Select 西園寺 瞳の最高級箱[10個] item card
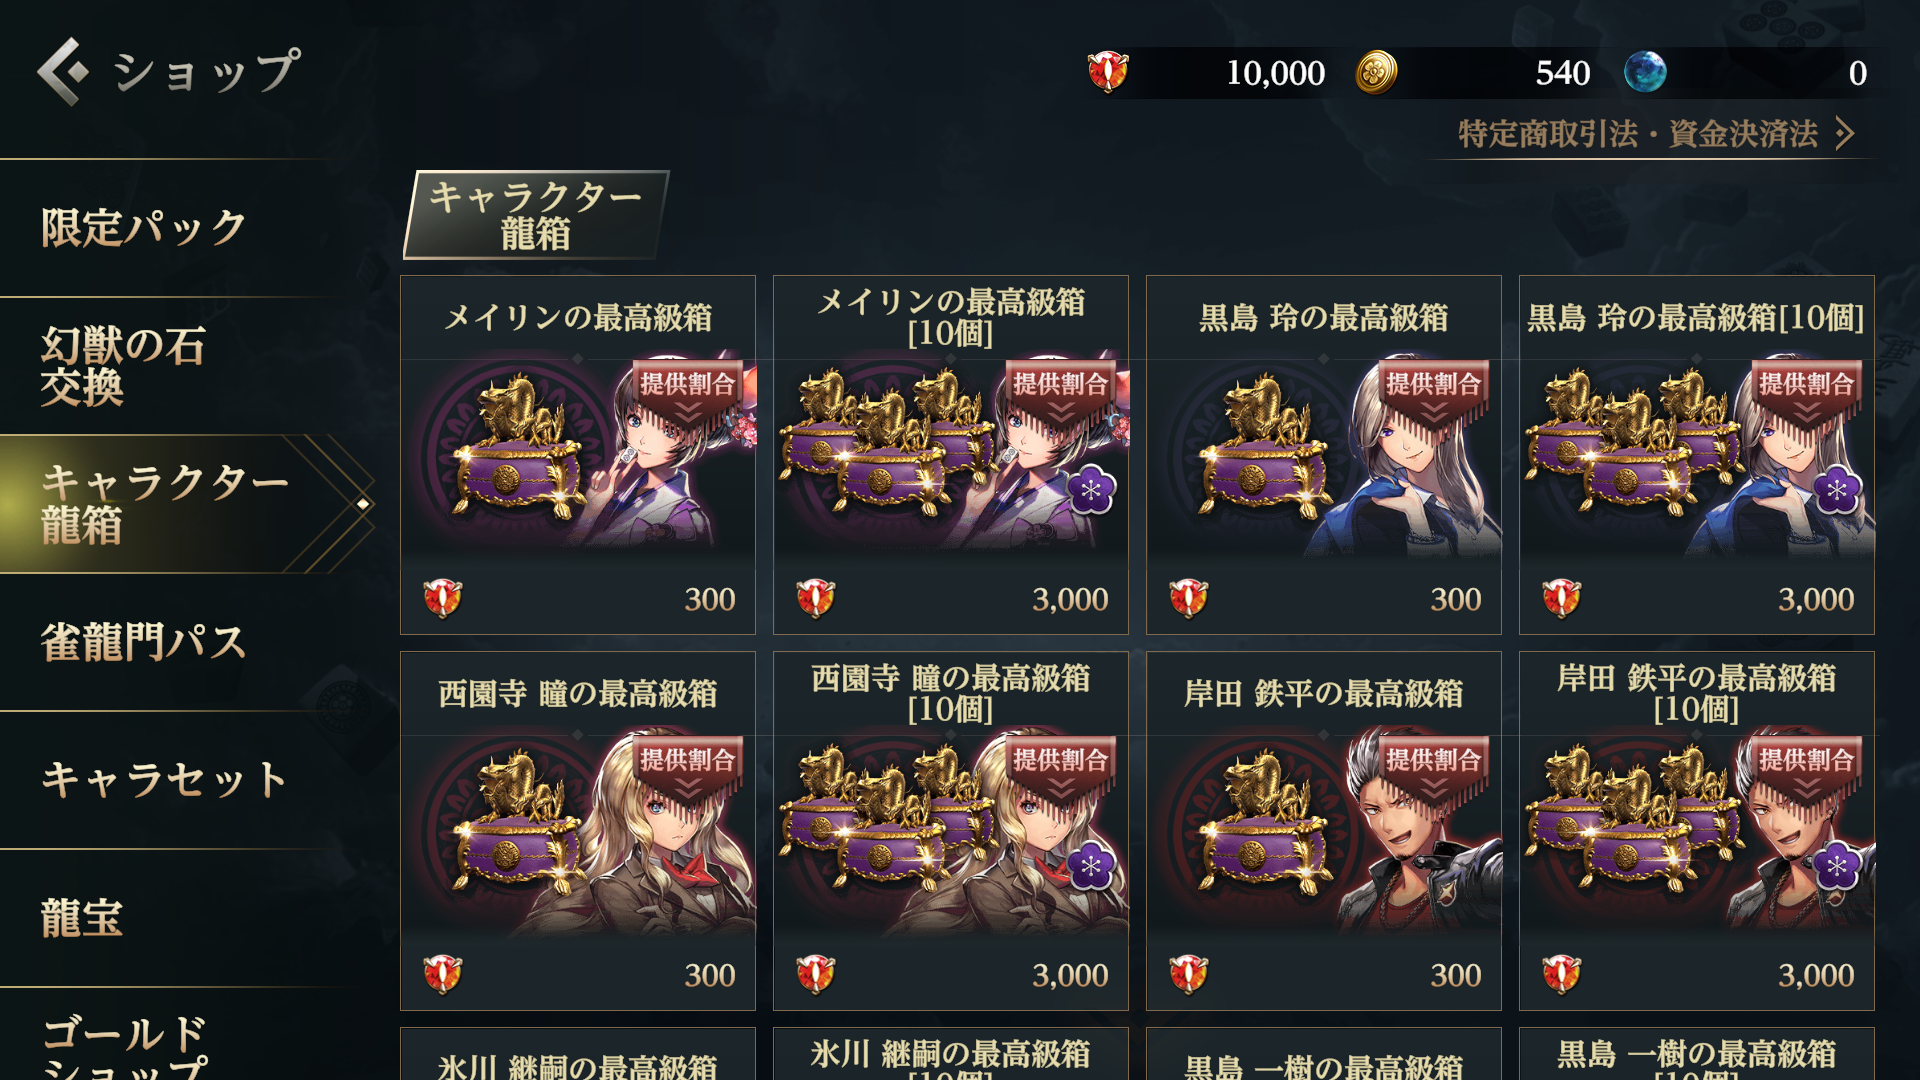 951,831
